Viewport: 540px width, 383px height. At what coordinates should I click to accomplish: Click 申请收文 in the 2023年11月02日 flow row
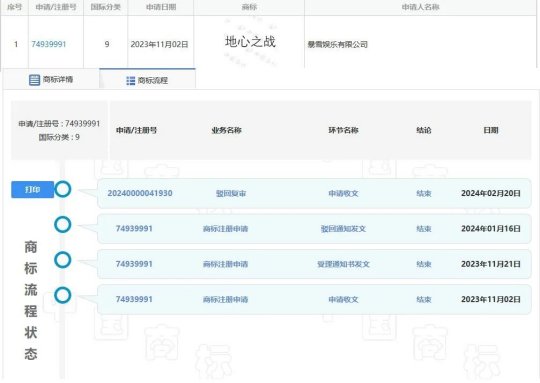(x=343, y=300)
